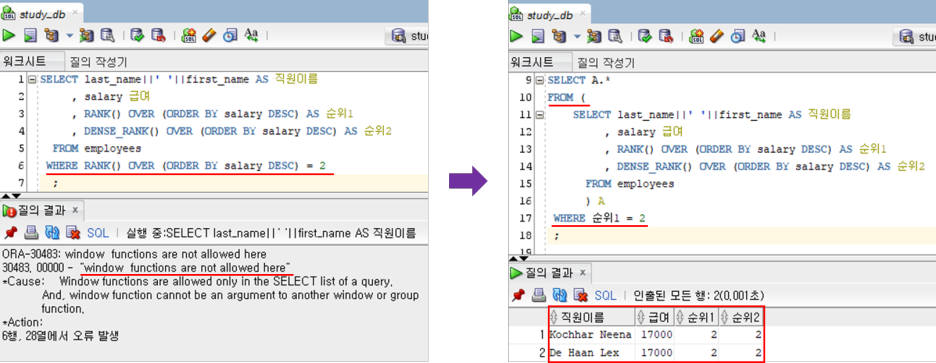Sort by 순위1 column header
This screenshot has width=936, height=363.
coord(696,316)
